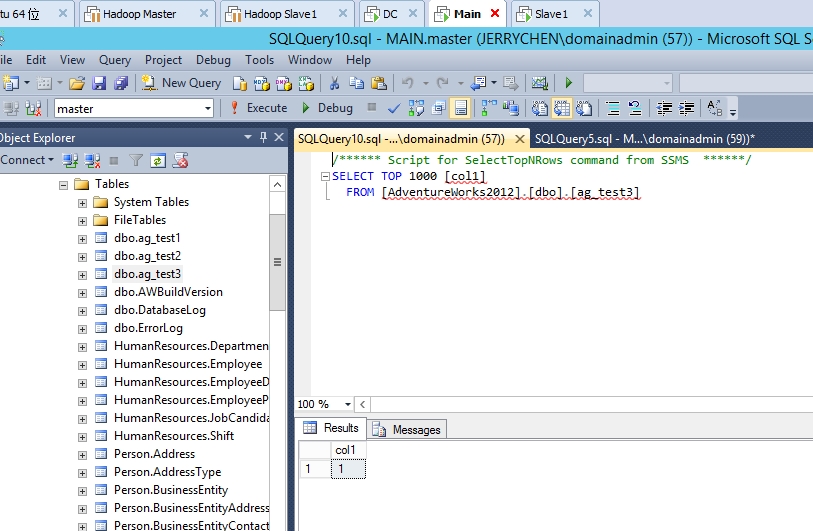Click Analysis Services XMLA Query icon

[306, 83]
